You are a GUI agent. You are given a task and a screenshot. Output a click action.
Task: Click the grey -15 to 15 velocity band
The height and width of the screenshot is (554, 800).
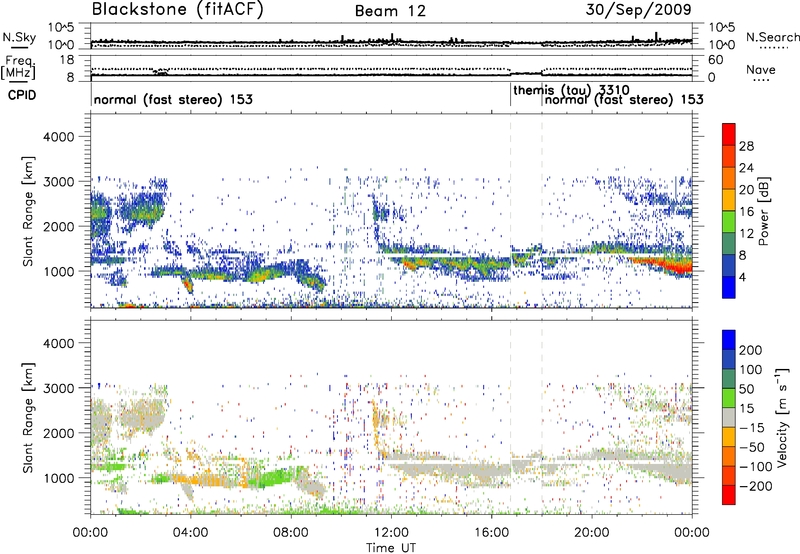pos(729,417)
